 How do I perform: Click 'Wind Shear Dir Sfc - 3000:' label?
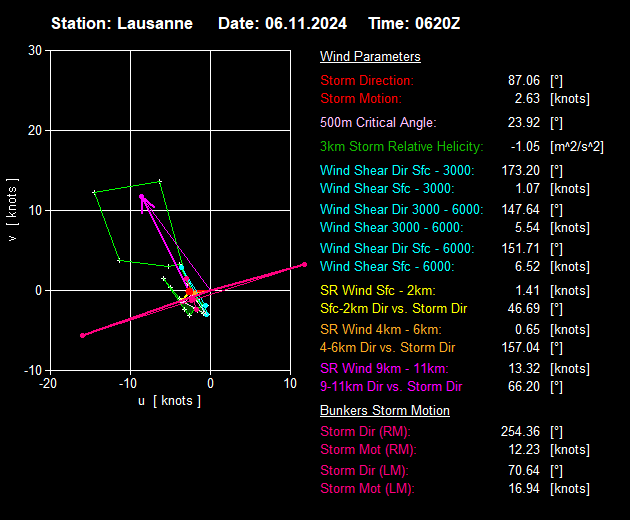point(397,170)
